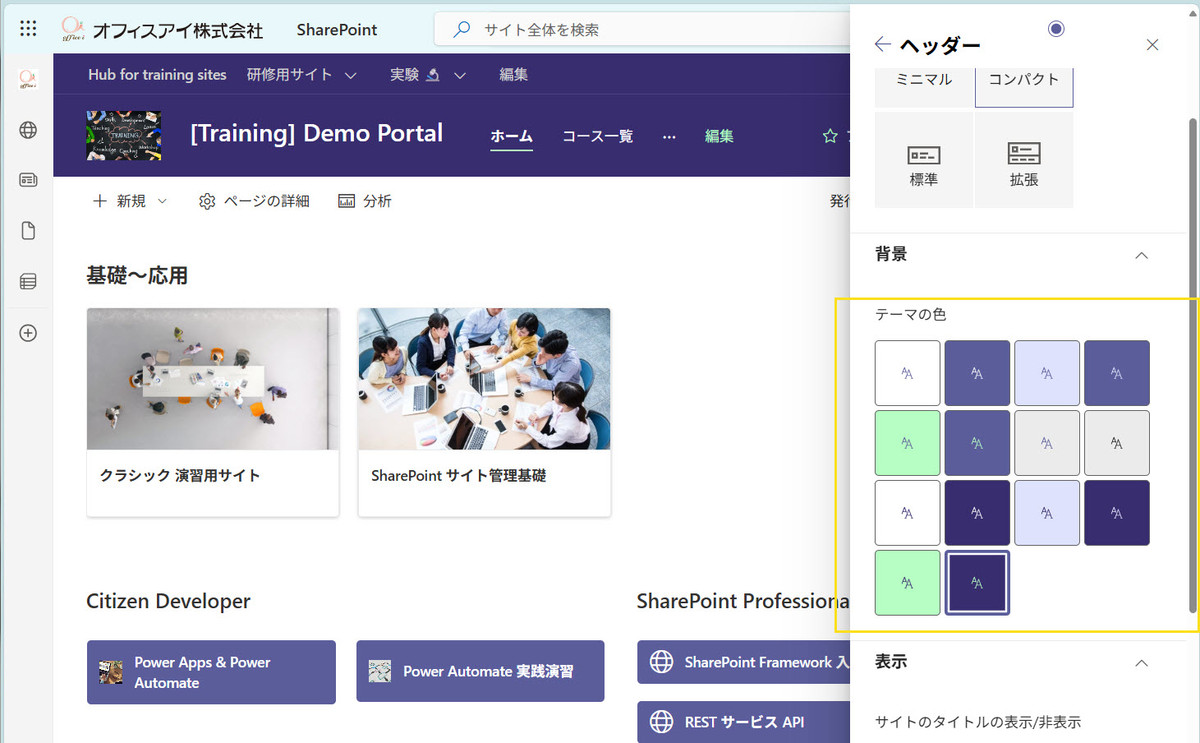Click 編集 in the hub navigation bar

tap(514, 75)
